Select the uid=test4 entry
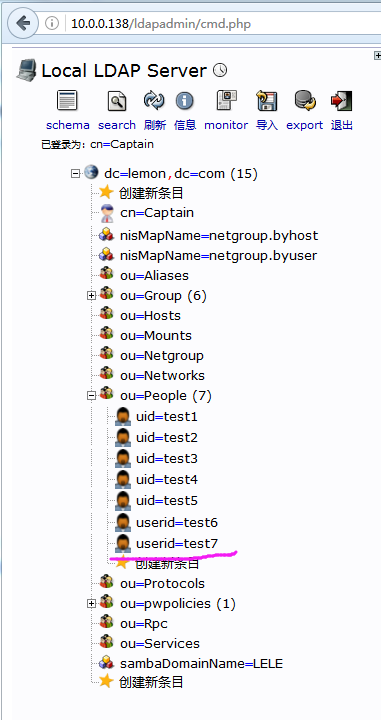This screenshot has height=720, width=381. (167, 480)
